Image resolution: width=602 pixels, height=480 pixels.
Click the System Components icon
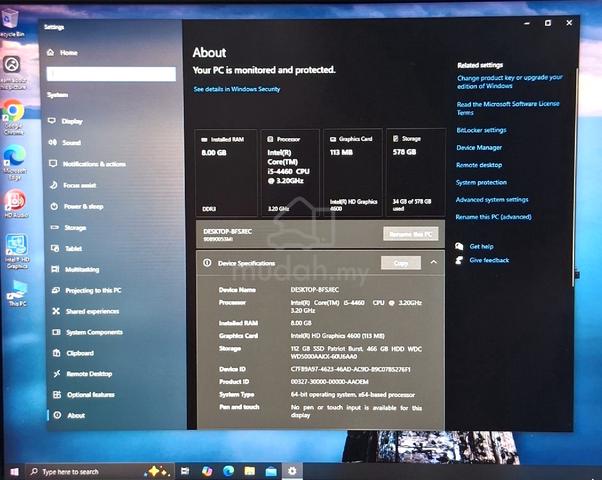(56, 332)
